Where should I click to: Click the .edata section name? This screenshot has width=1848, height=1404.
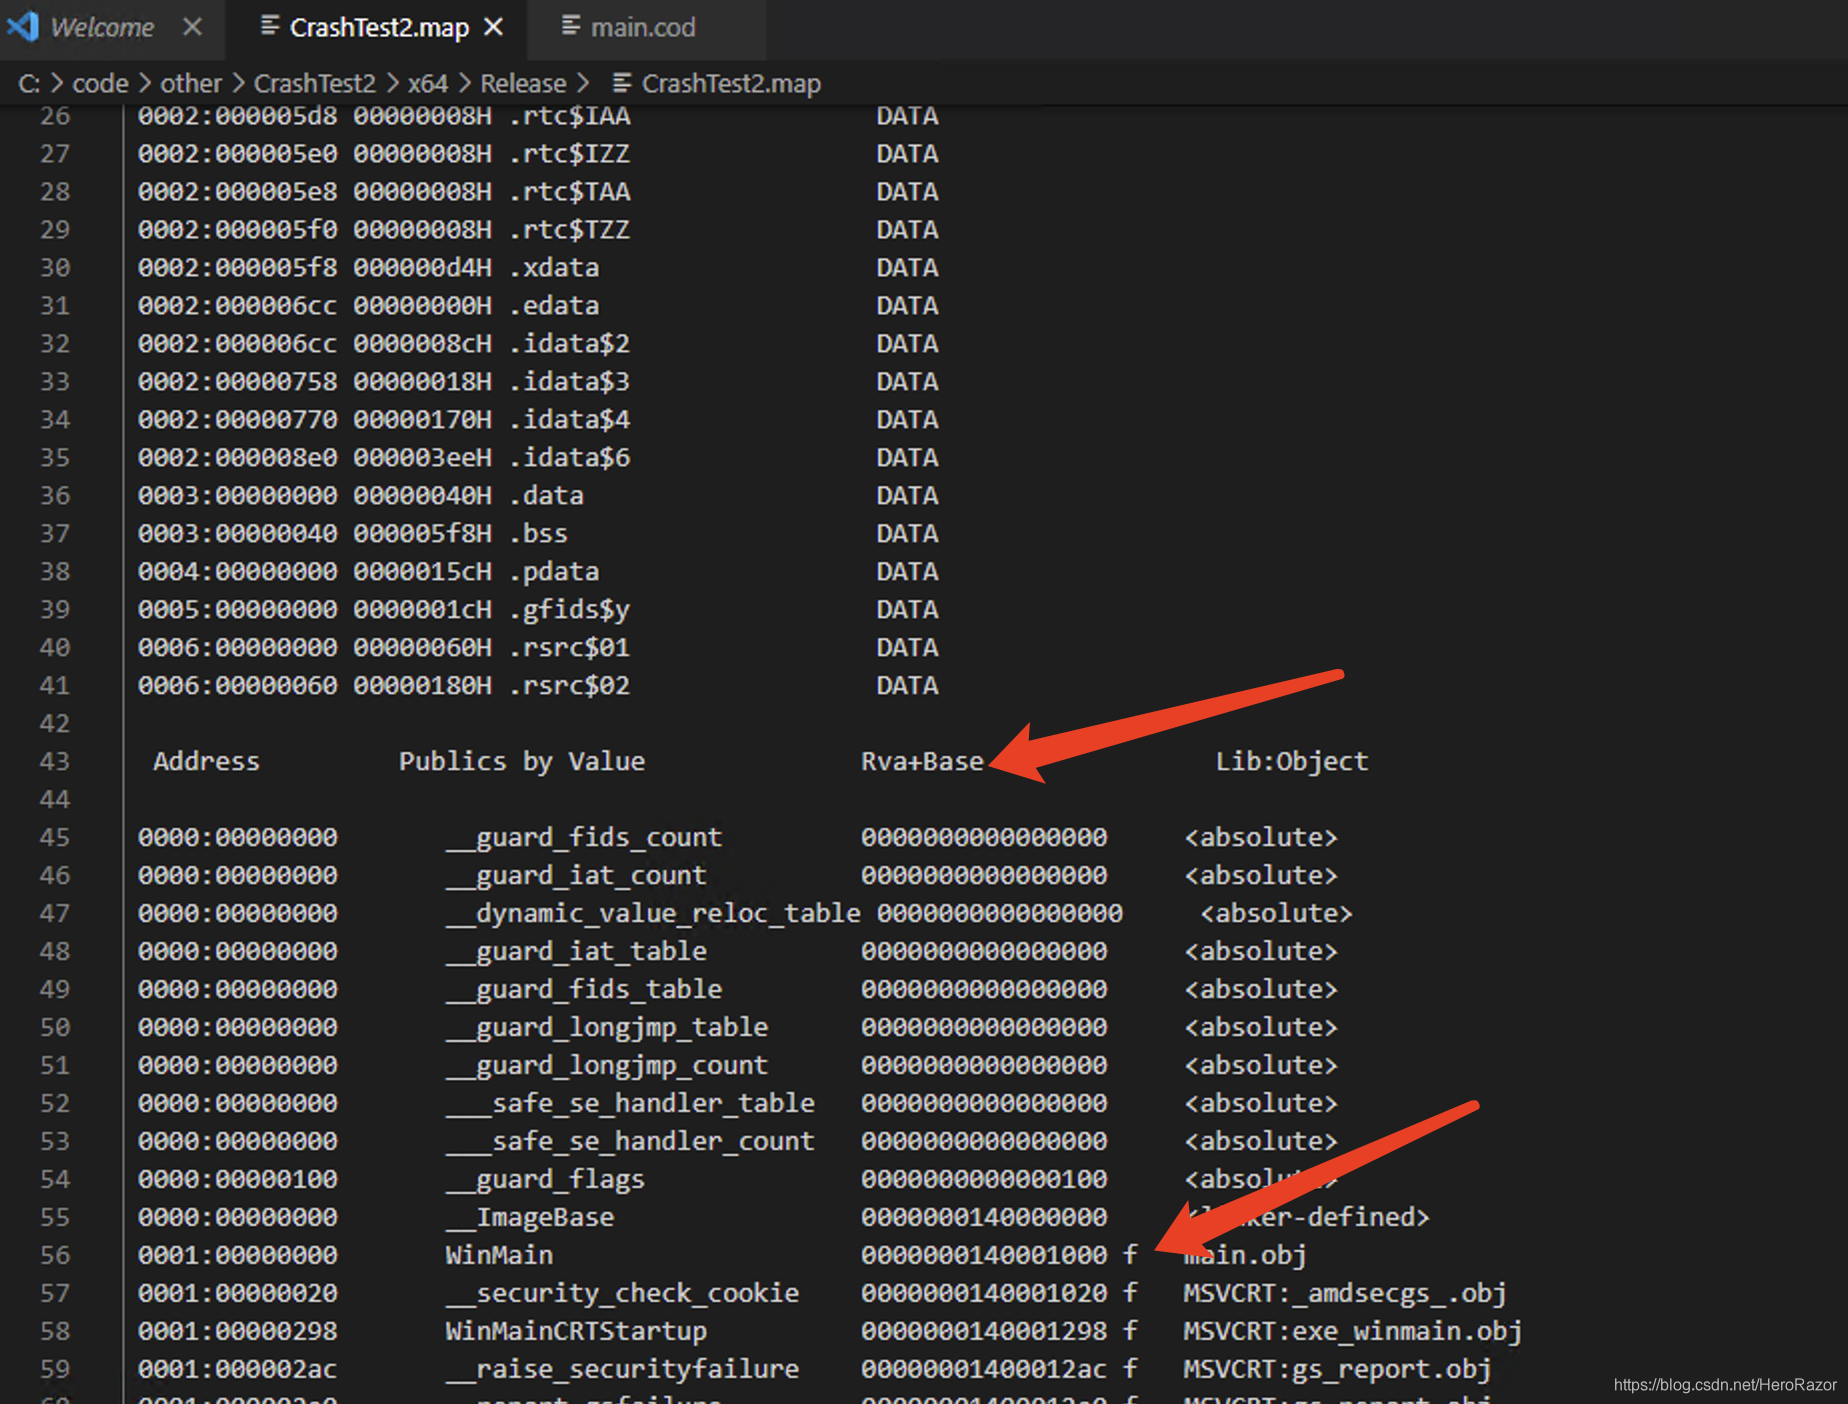coord(554,305)
